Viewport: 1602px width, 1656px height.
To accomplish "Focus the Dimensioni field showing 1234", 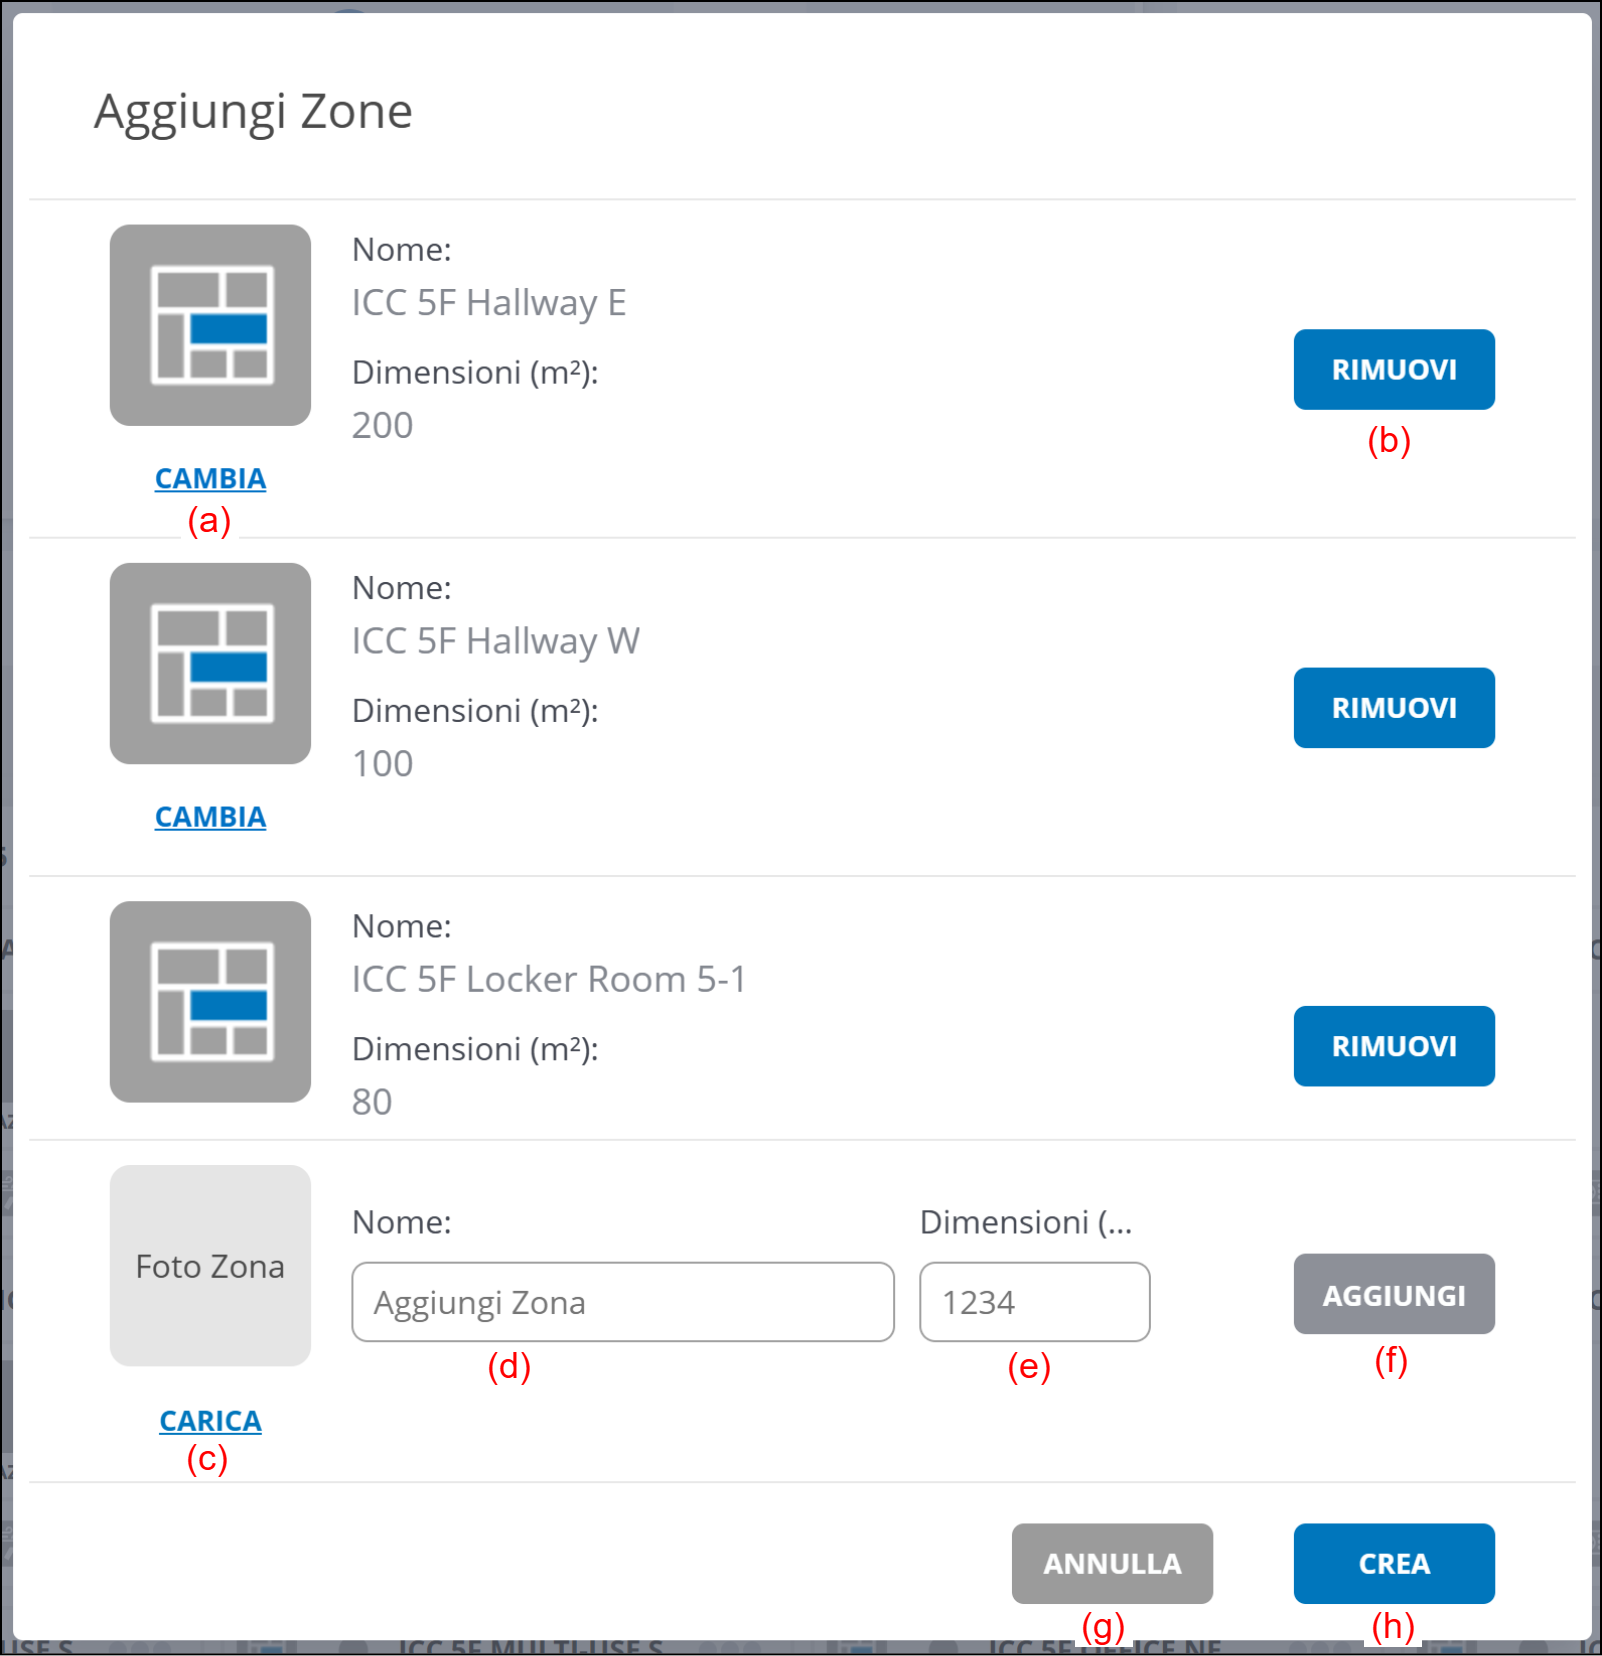I will pyautogui.click(x=1034, y=1302).
